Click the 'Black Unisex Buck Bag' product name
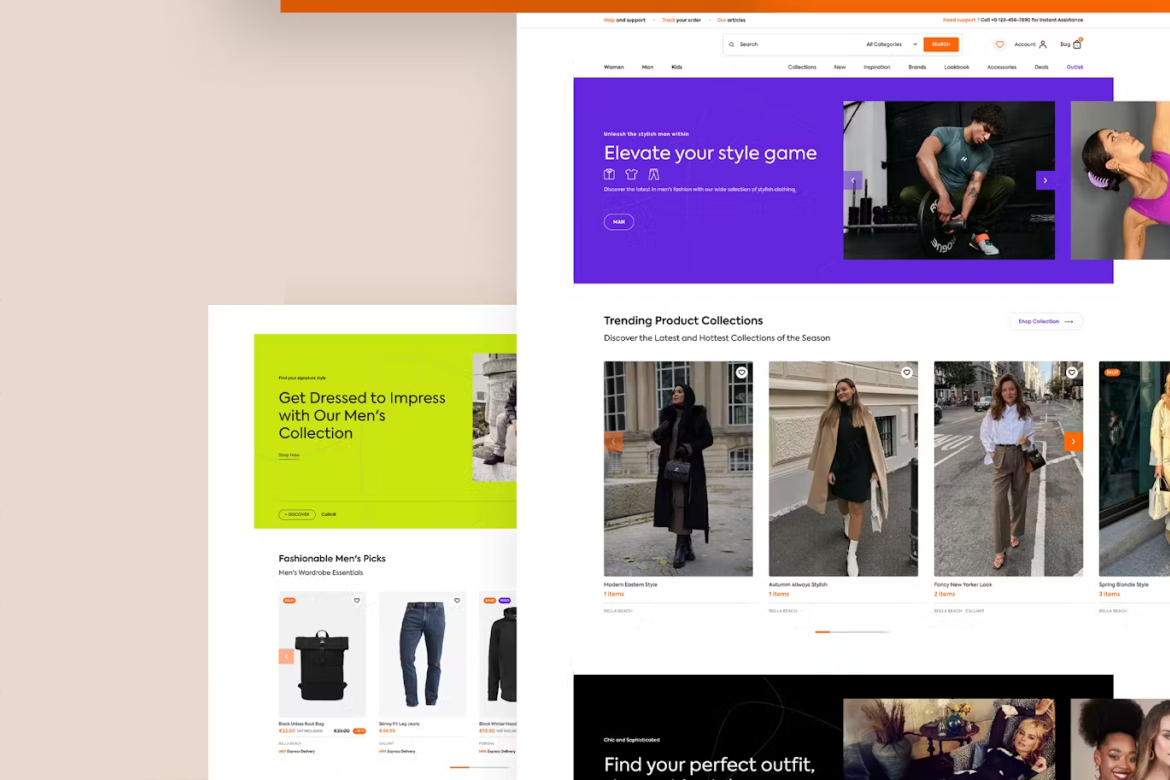 [301, 724]
